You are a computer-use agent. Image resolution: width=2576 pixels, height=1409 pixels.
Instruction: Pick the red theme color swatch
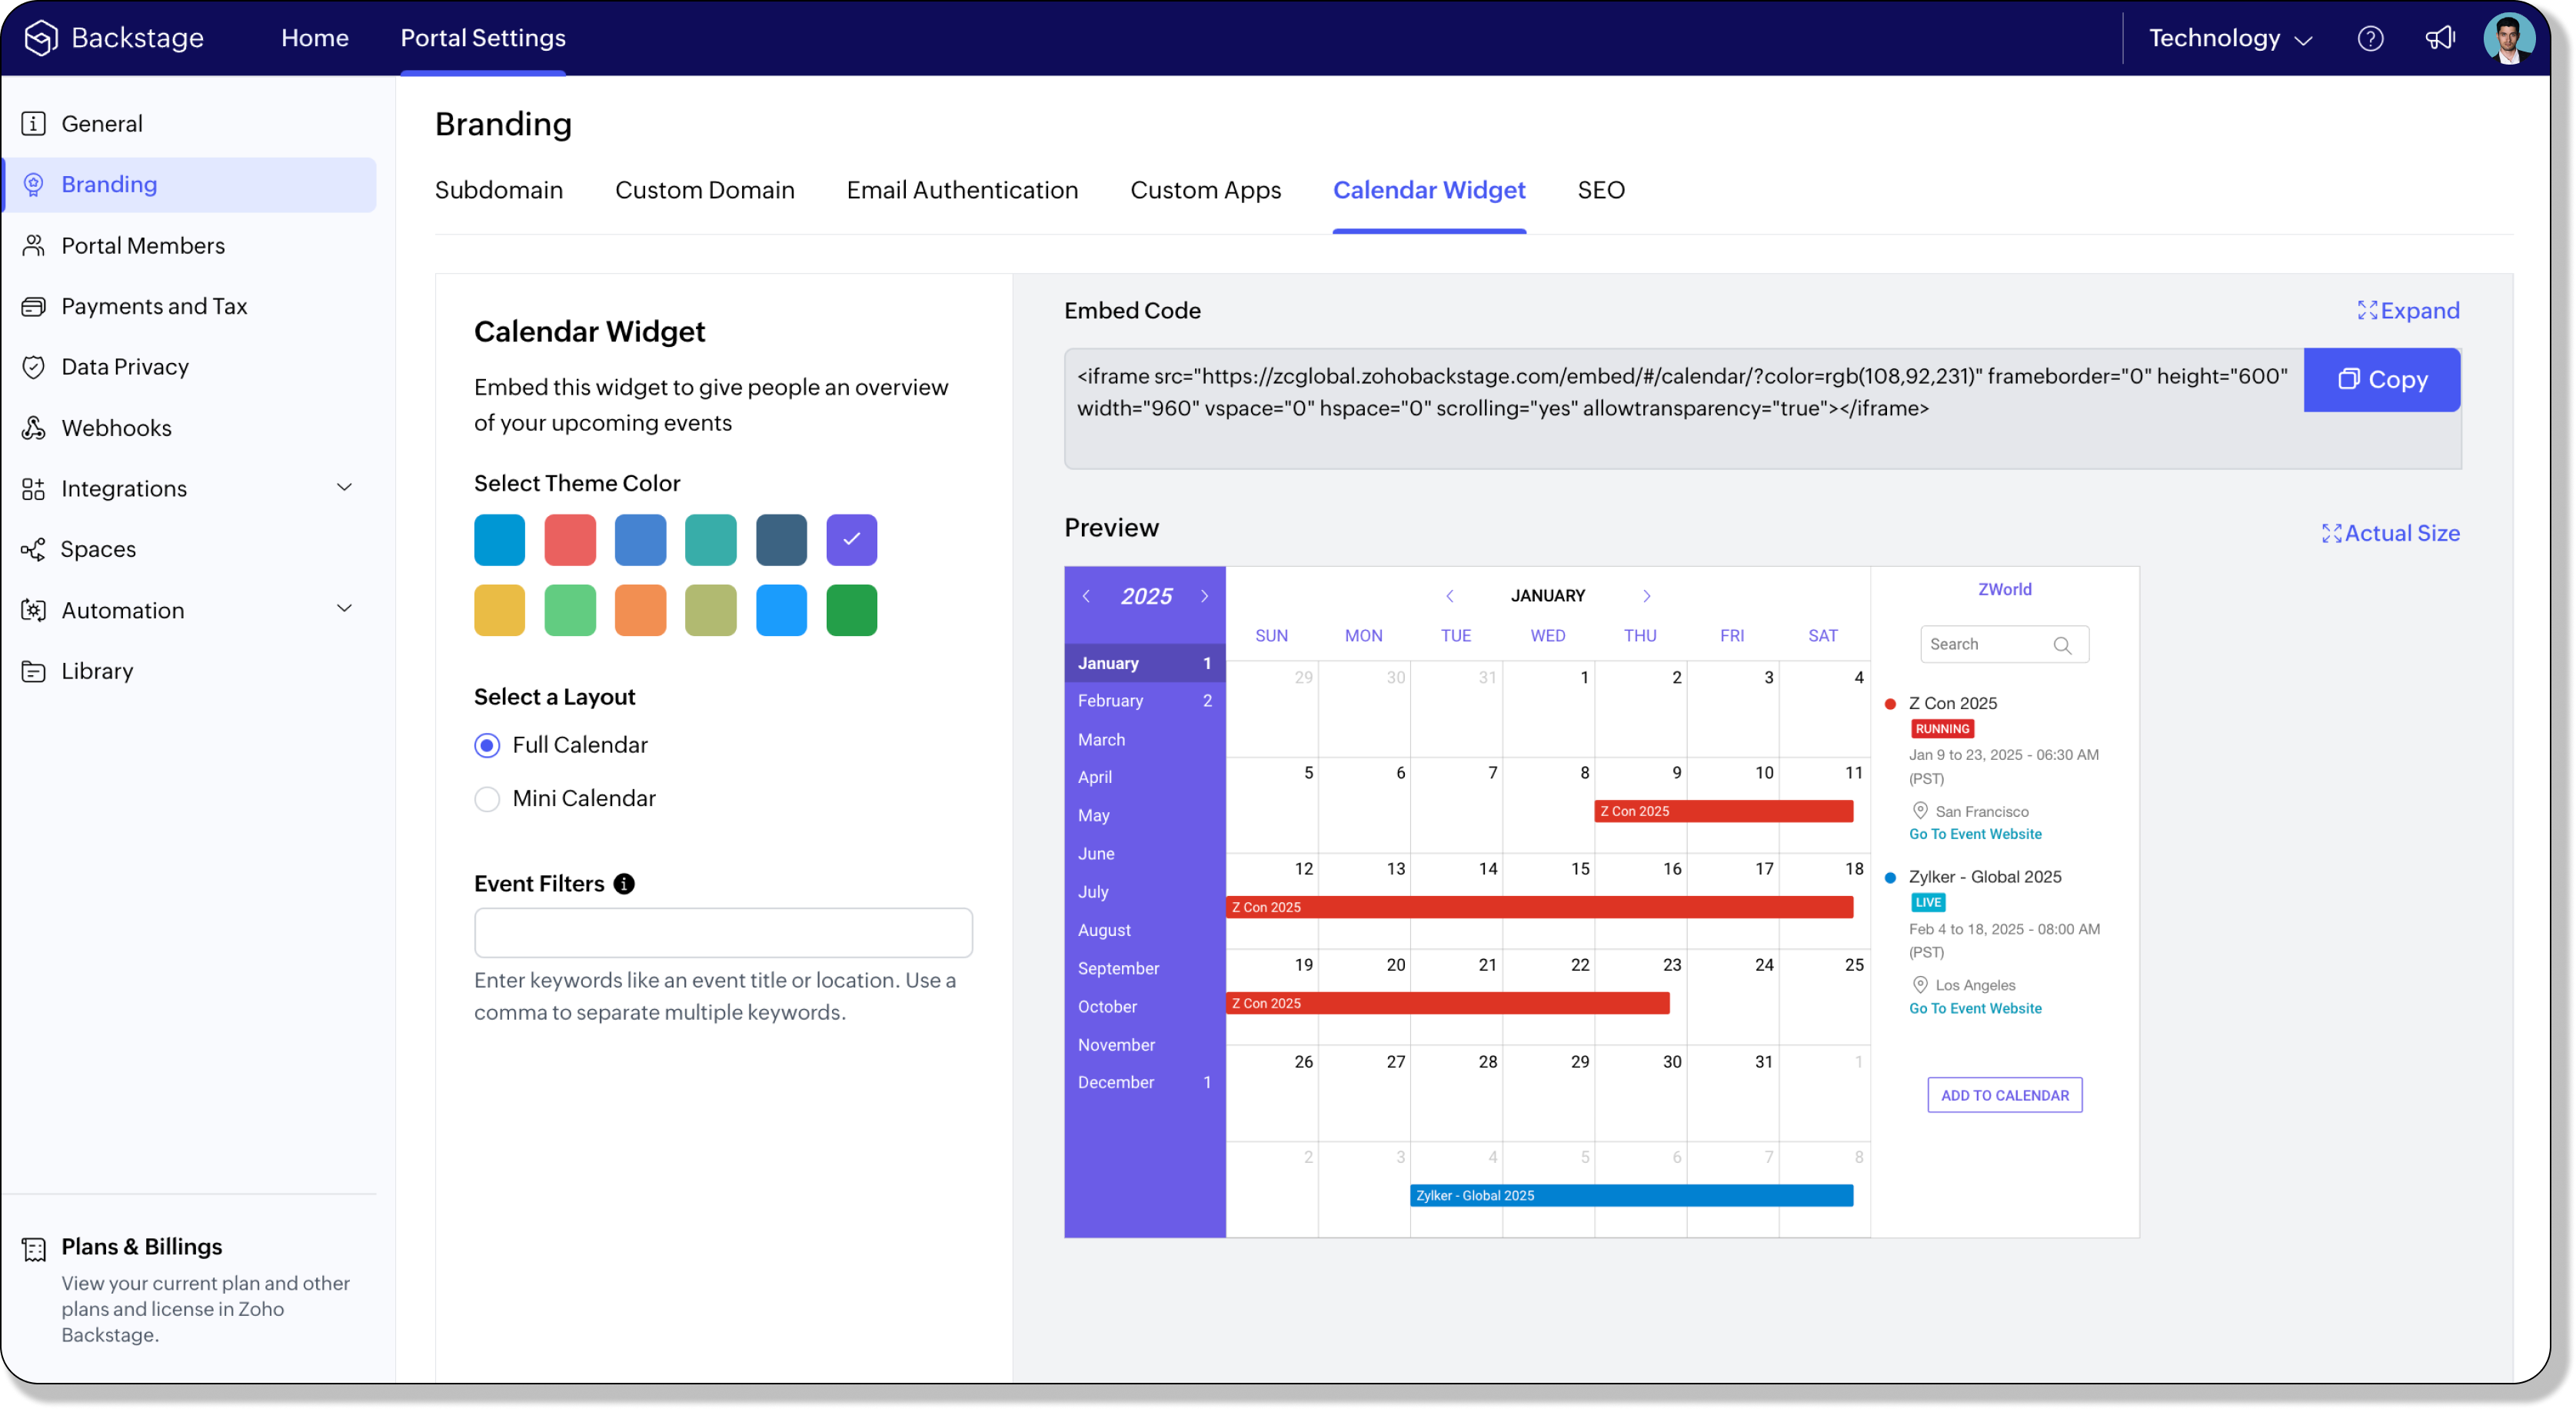click(x=570, y=540)
